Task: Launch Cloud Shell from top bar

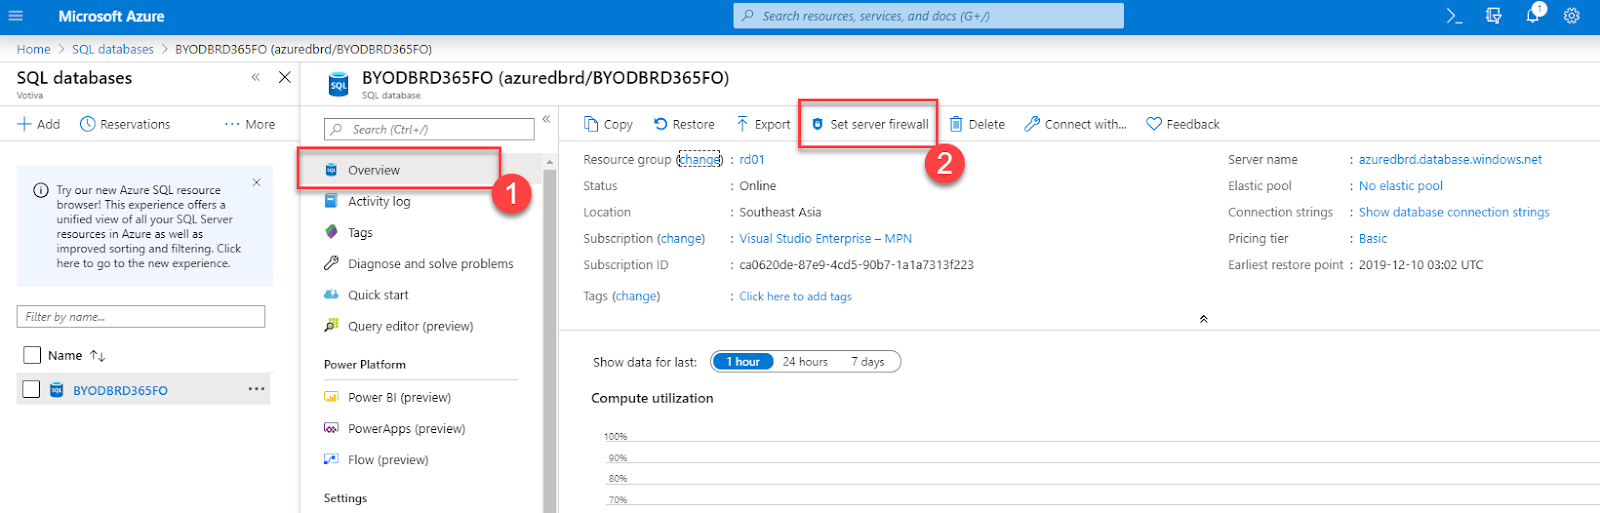Action: tap(1454, 16)
